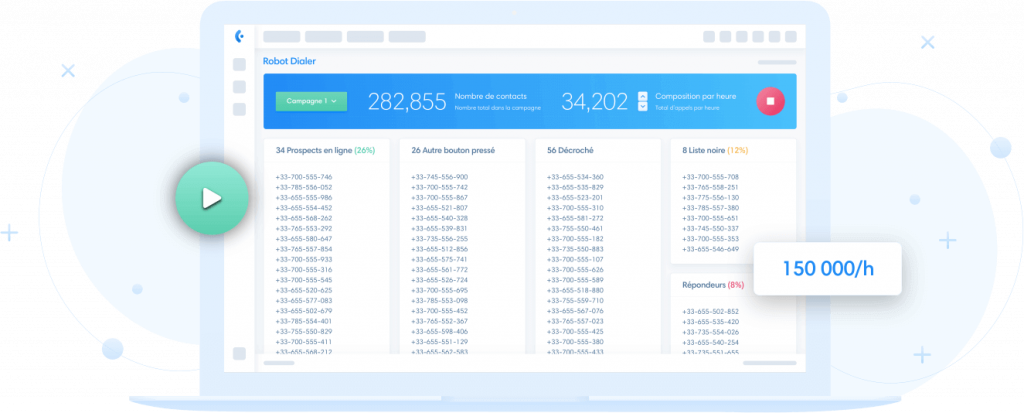The height and width of the screenshot is (413, 1024).
Task: Select number +33-655-540-328
Action: [x=440, y=218]
